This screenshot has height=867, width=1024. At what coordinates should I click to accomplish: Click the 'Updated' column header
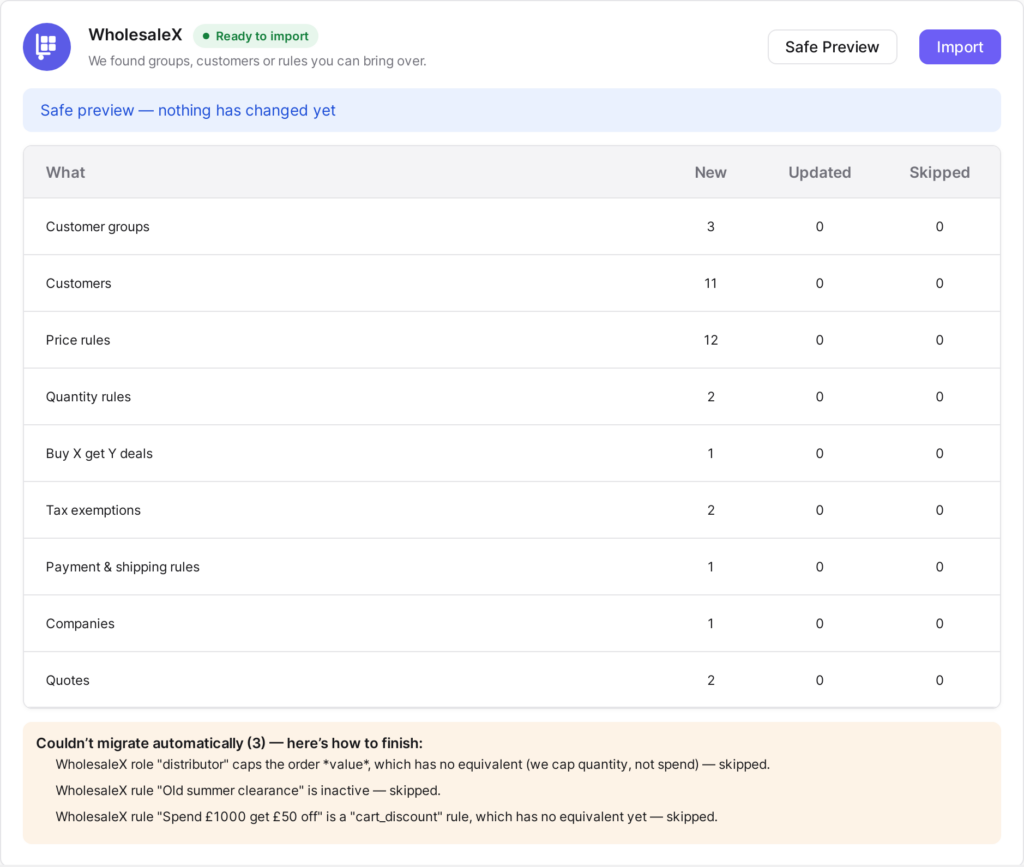click(820, 172)
